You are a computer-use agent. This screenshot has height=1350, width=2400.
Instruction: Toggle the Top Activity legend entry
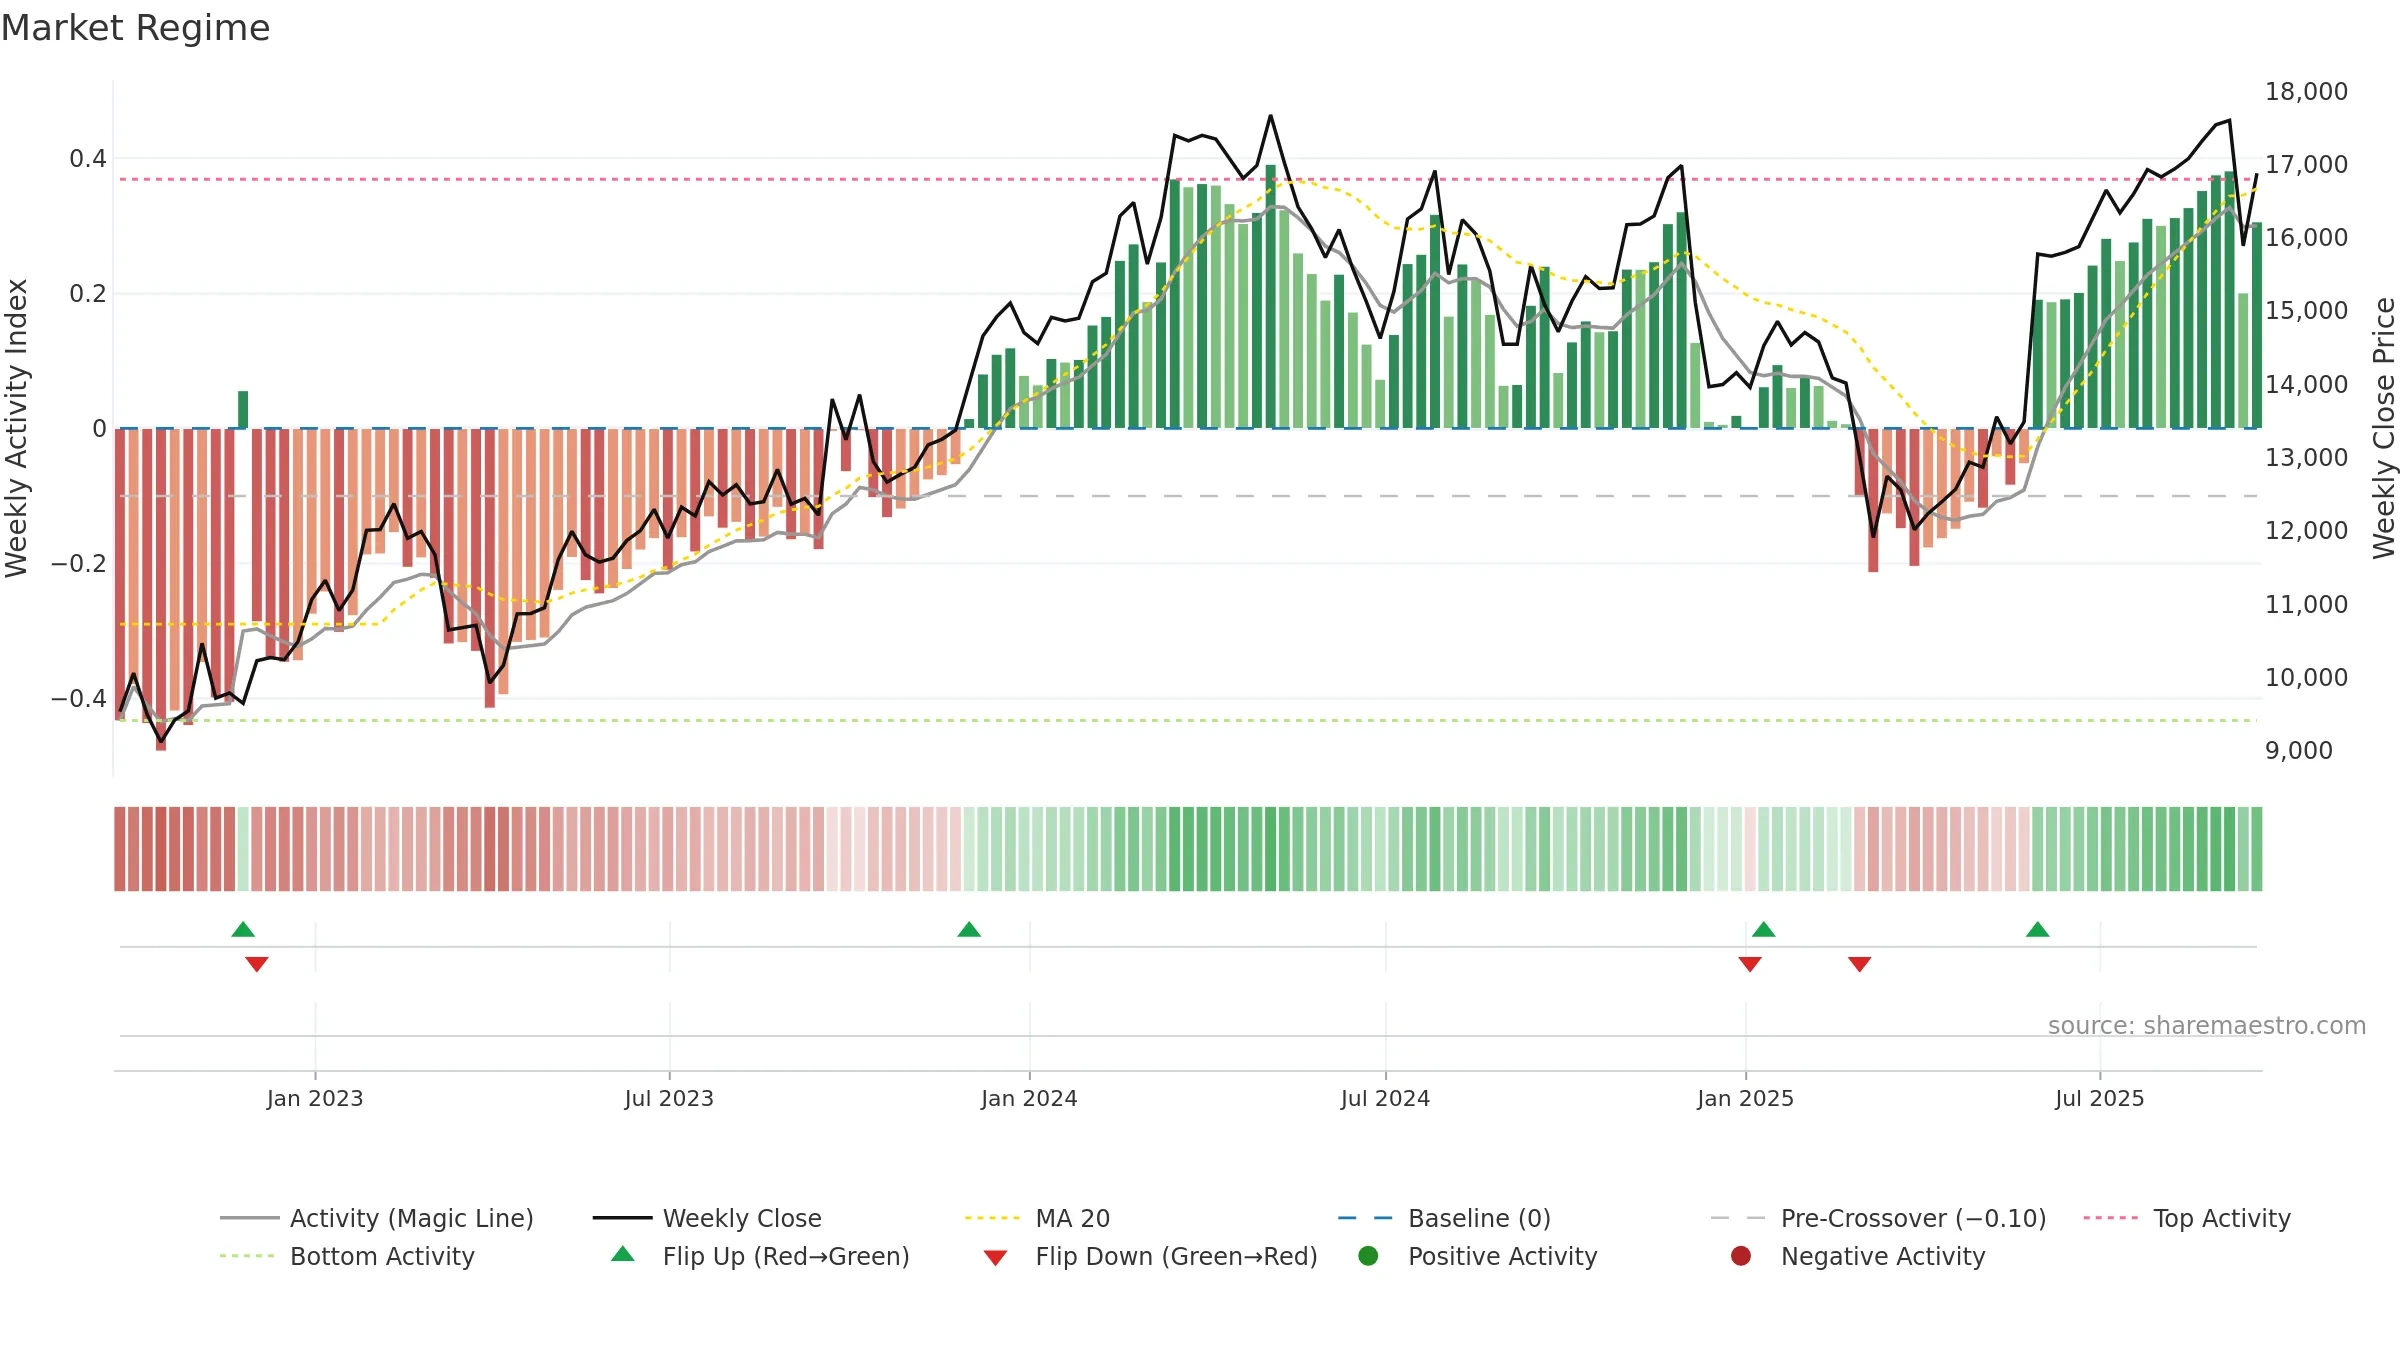point(2187,1218)
